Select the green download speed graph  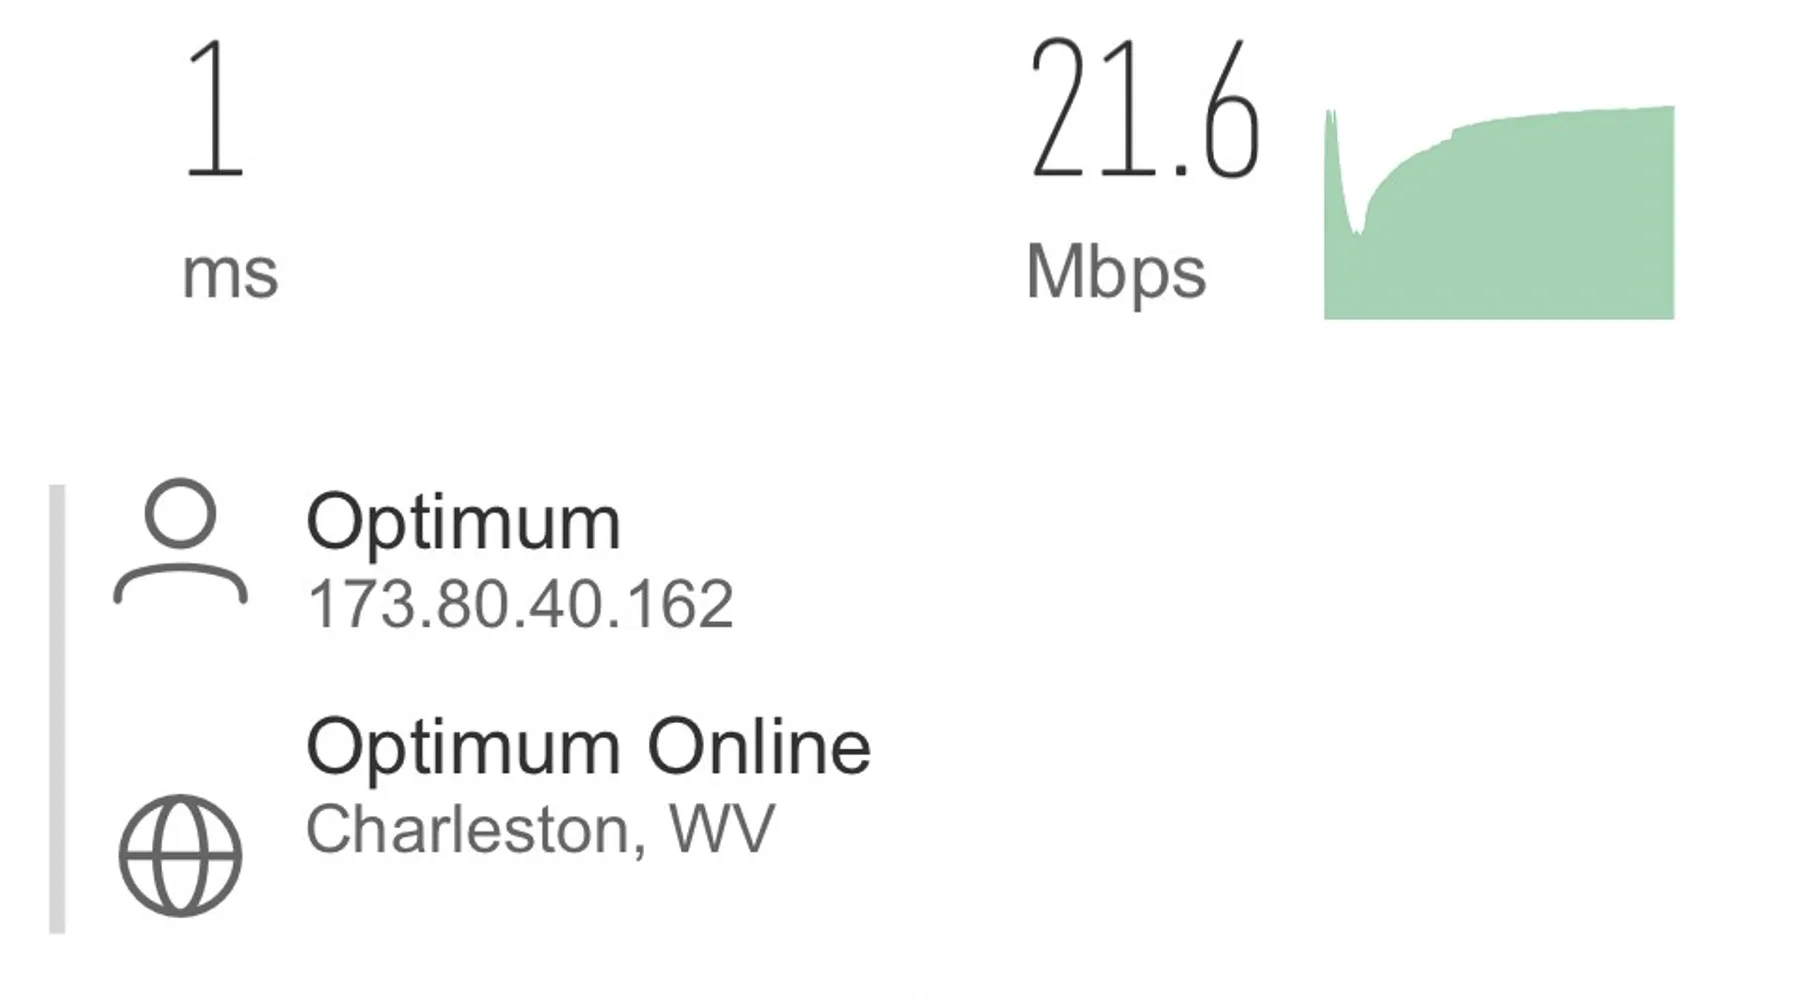(x=1499, y=212)
